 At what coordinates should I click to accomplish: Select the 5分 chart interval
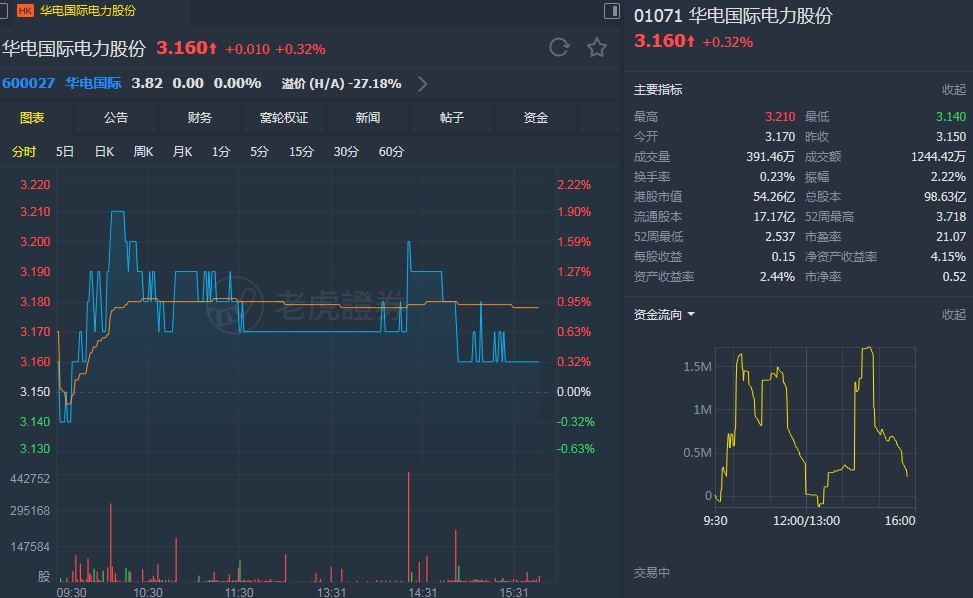tap(259, 152)
